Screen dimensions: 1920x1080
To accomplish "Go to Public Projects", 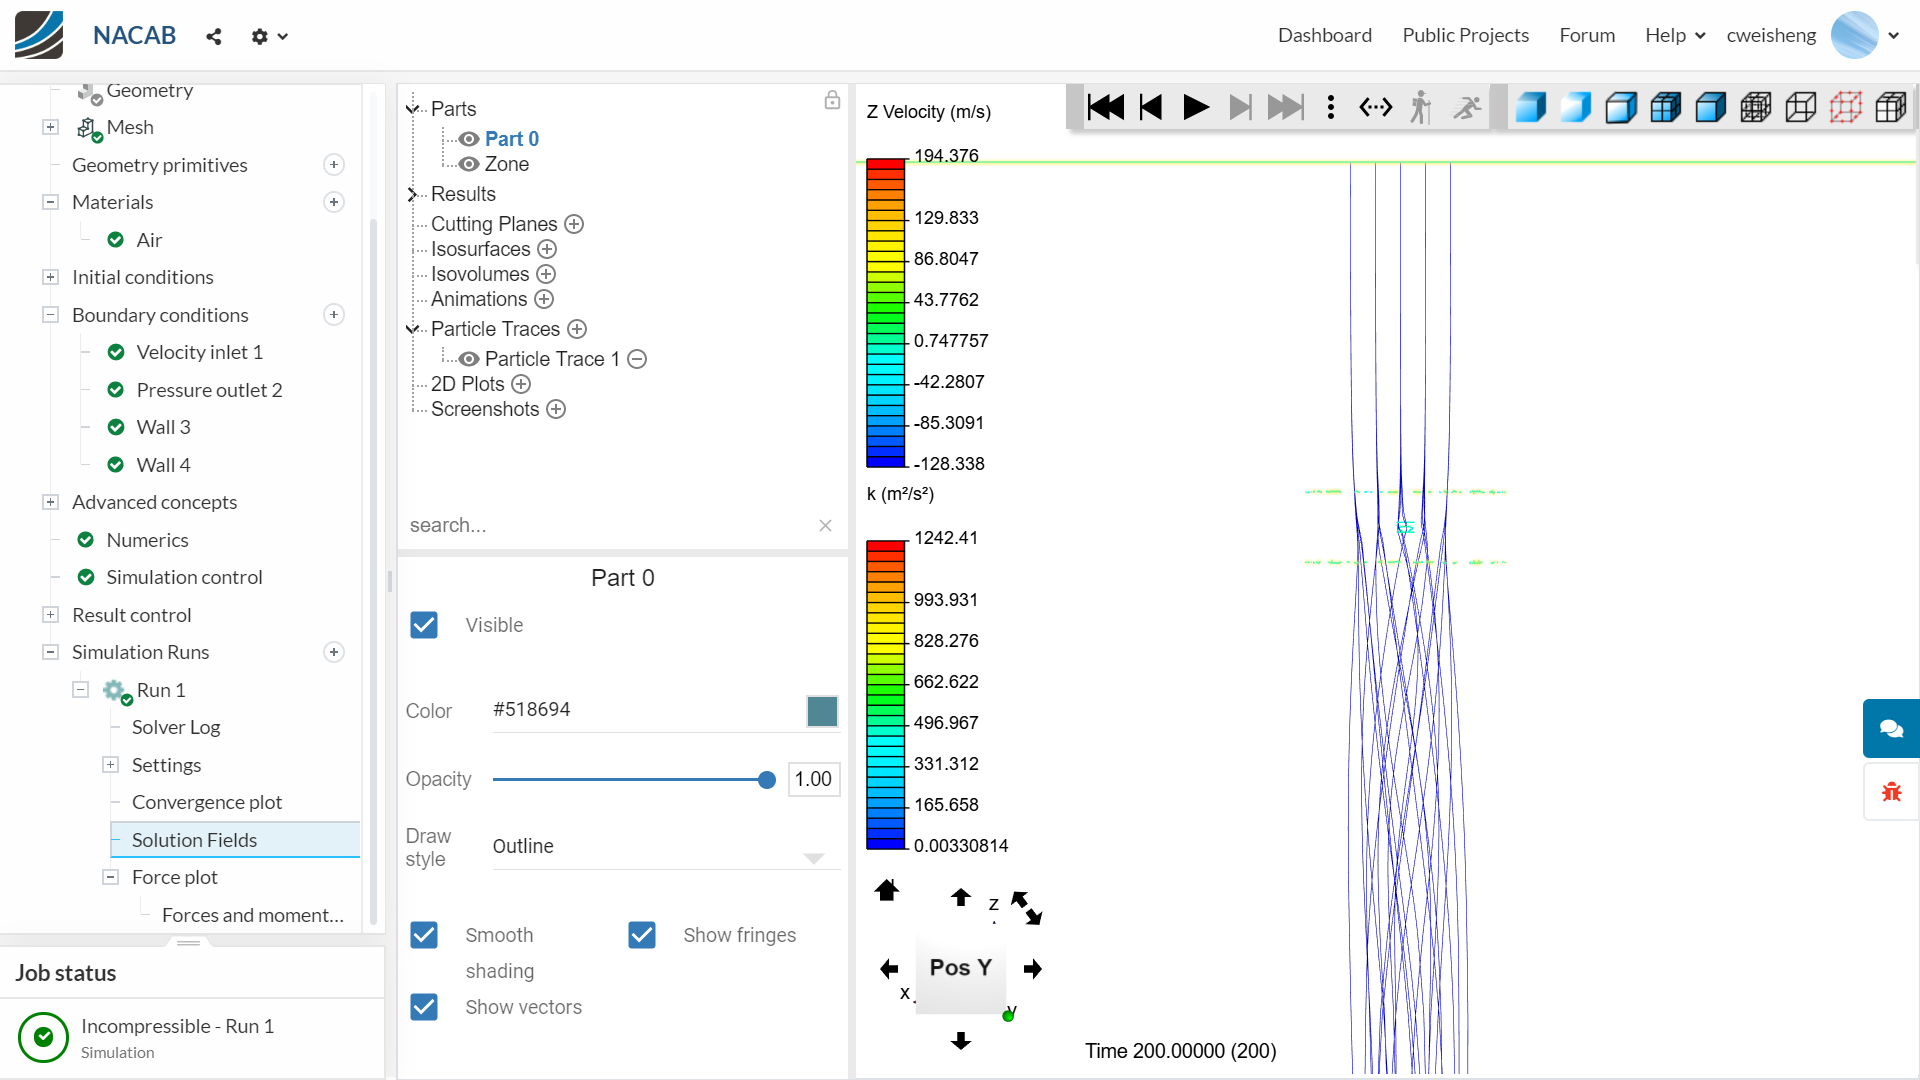I will [x=1465, y=35].
